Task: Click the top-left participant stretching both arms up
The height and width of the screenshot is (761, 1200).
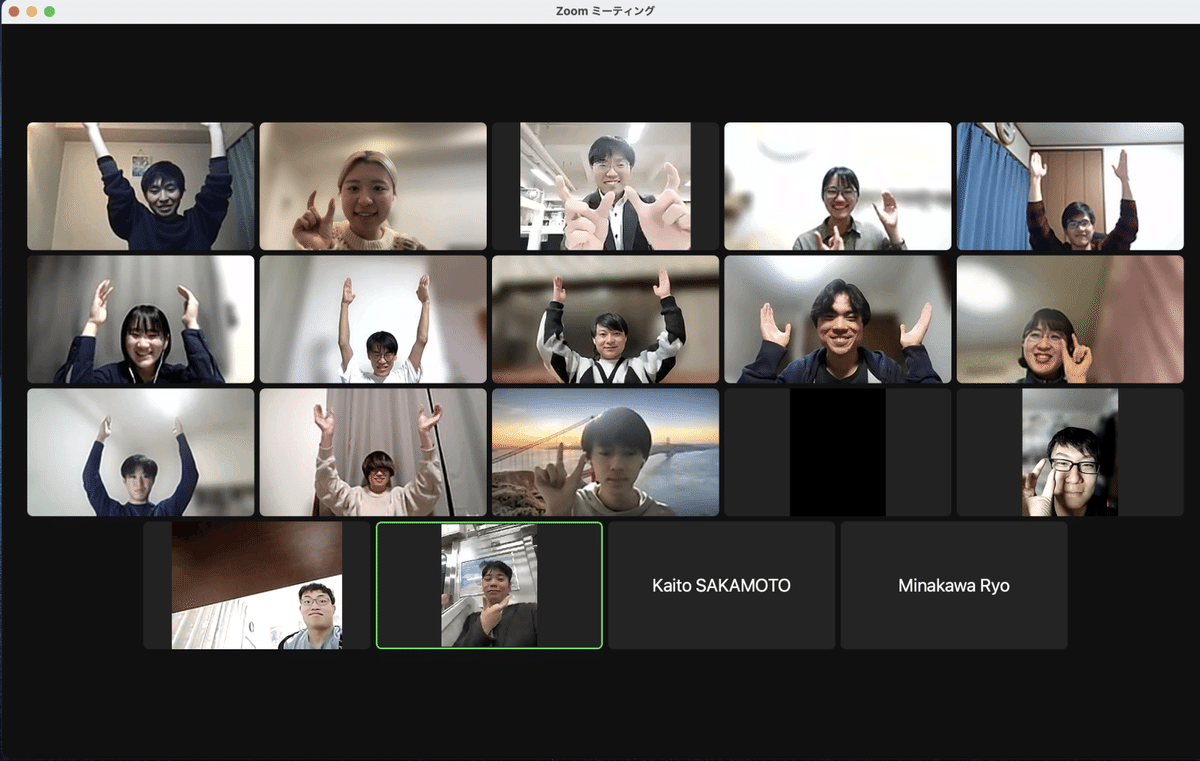Action: 140,186
